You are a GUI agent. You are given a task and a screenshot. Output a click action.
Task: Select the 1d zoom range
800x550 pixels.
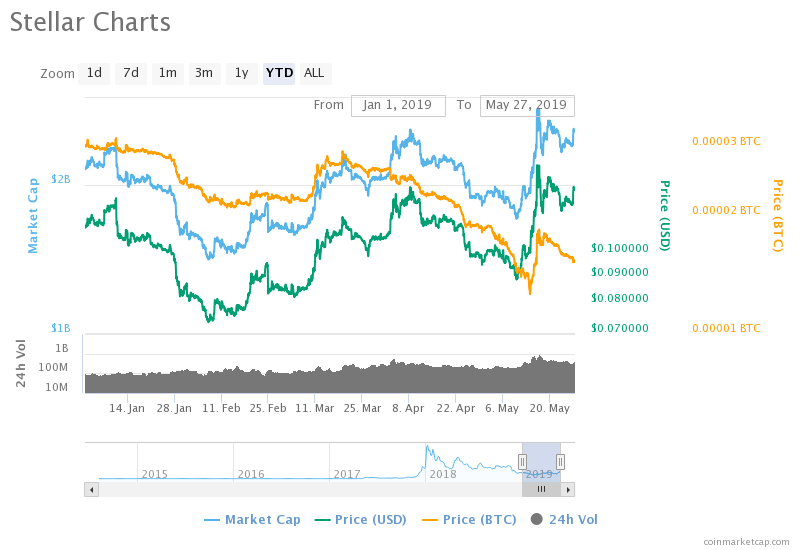coord(94,73)
